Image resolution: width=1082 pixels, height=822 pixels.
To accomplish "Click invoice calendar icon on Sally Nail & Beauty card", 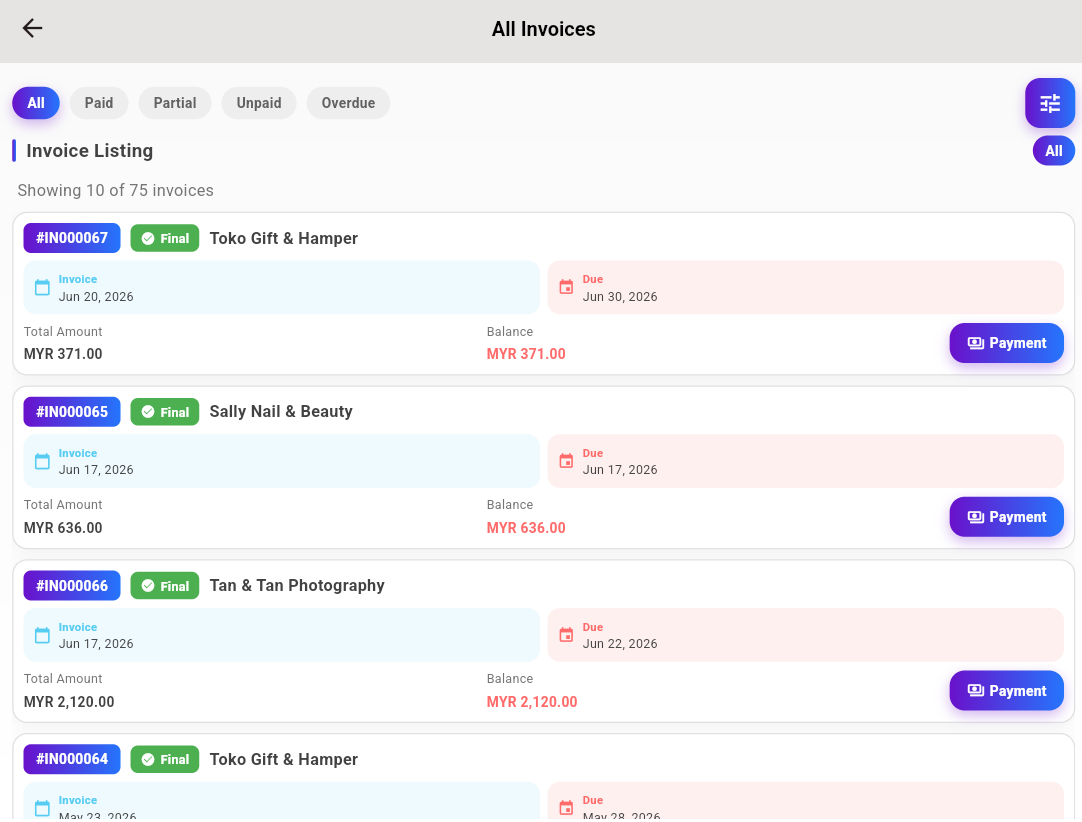I will pyautogui.click(x=42, y=461).
